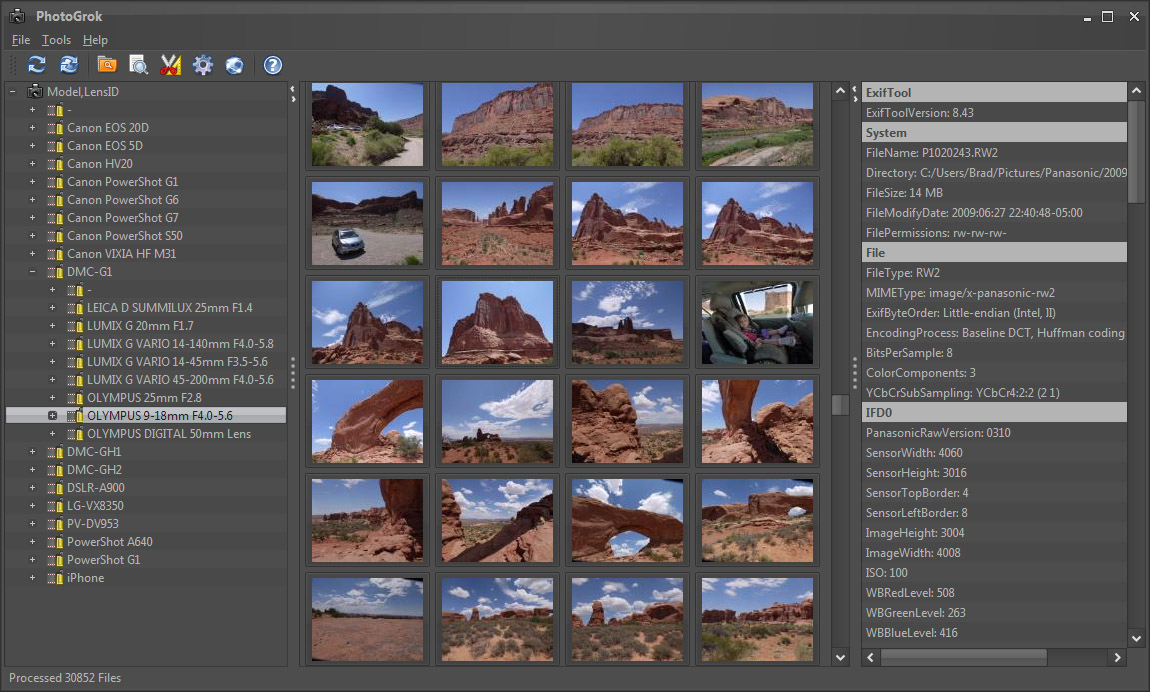The width and height of the screenshot is (1150, 692).
Task: Collapse the DMC-G1 tree node
Action: 32,272
